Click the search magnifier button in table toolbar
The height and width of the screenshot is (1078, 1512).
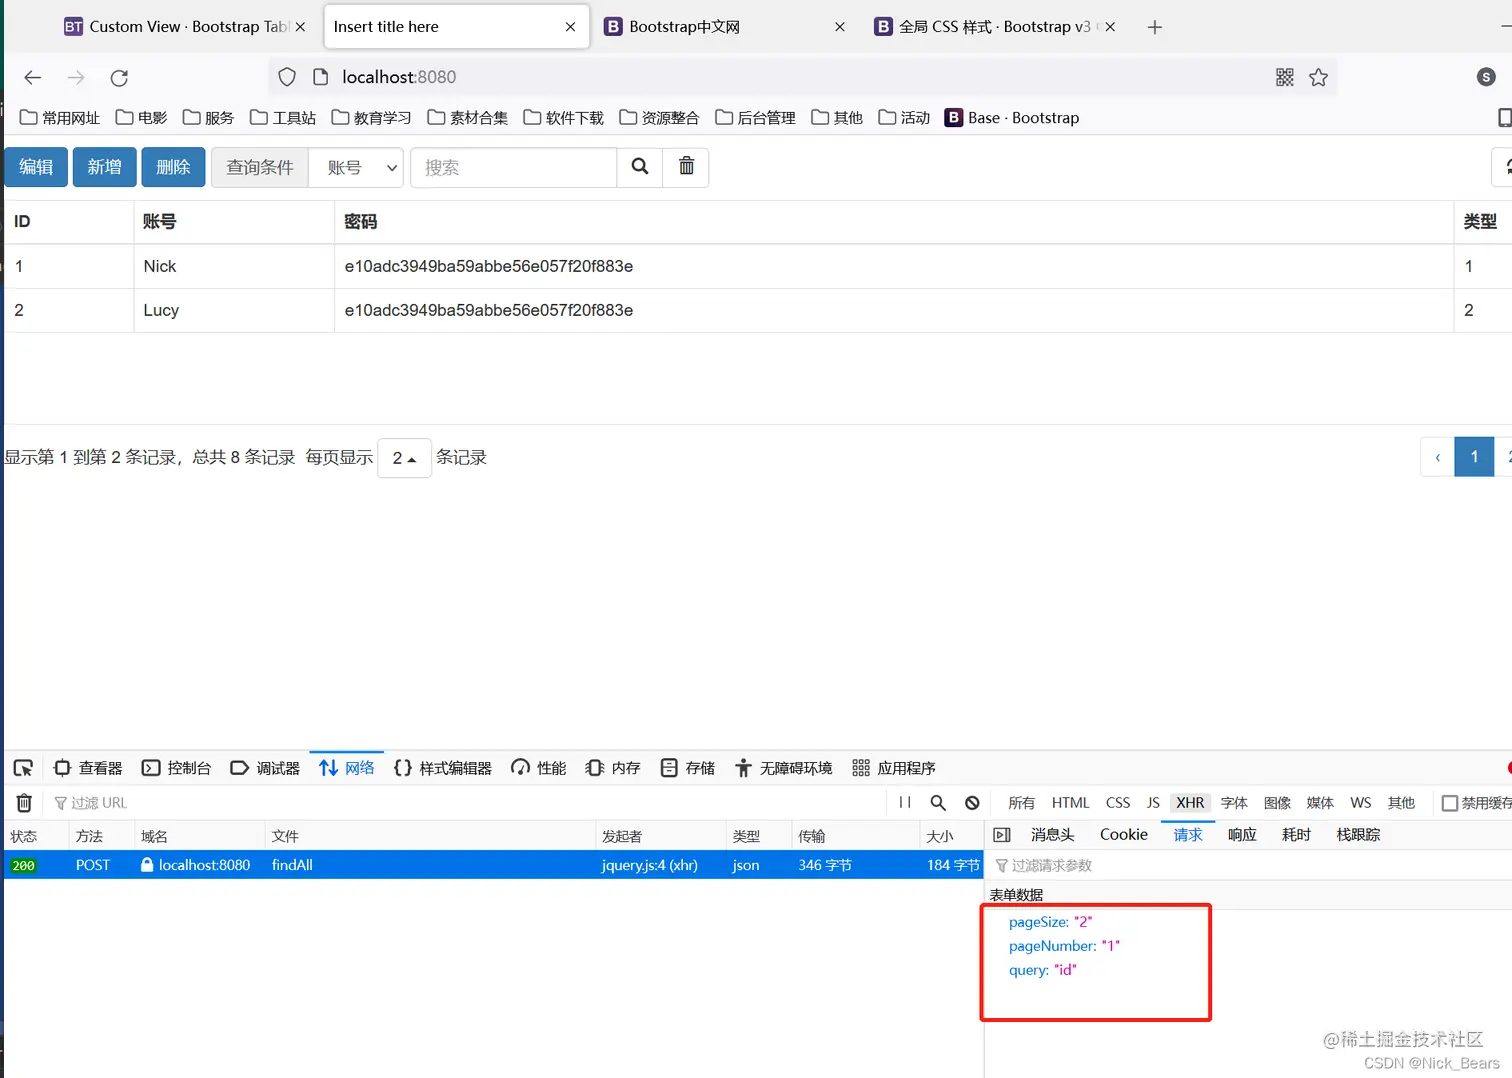(640, 167)
